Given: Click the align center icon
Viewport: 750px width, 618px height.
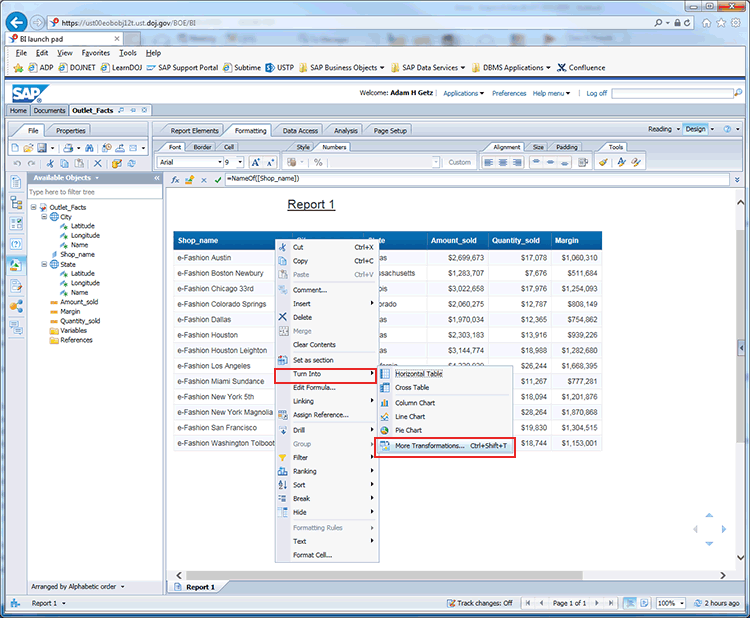Looking at the screenshot, I should pos(503,163).
